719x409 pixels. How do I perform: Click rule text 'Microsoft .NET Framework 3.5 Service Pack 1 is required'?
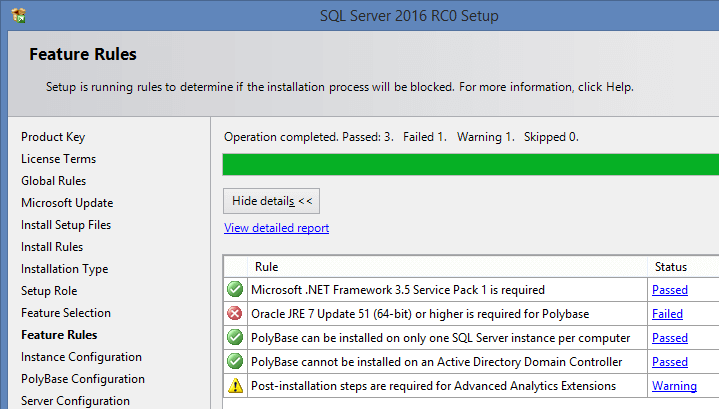398,290
